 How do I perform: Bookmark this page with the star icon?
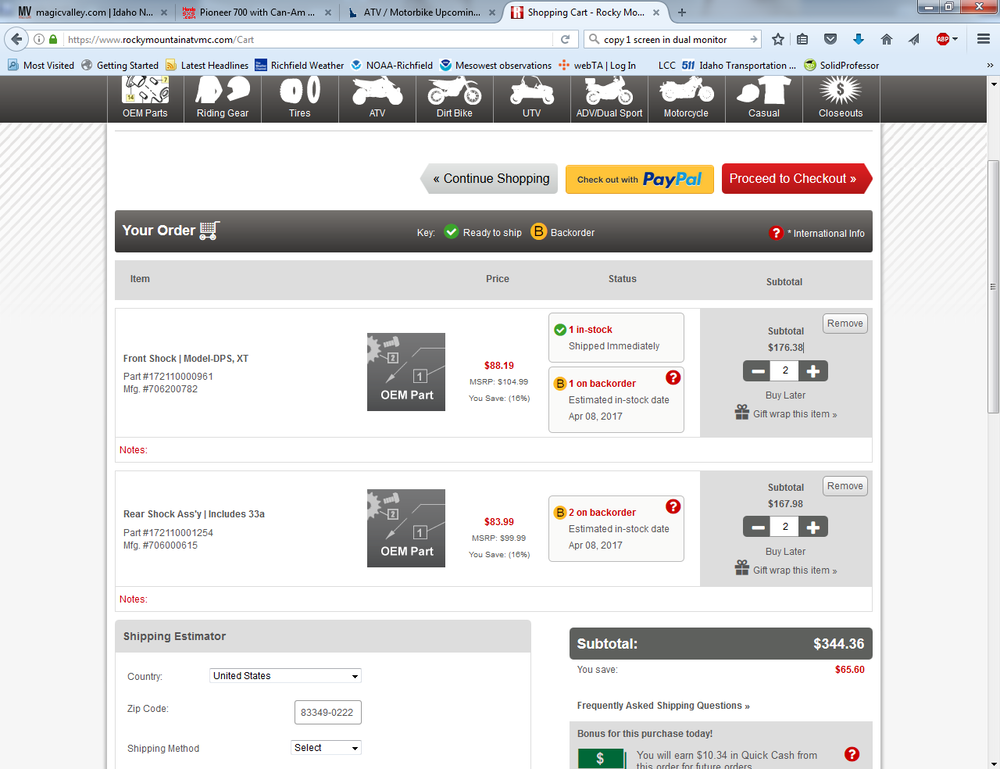coord(777,40)
